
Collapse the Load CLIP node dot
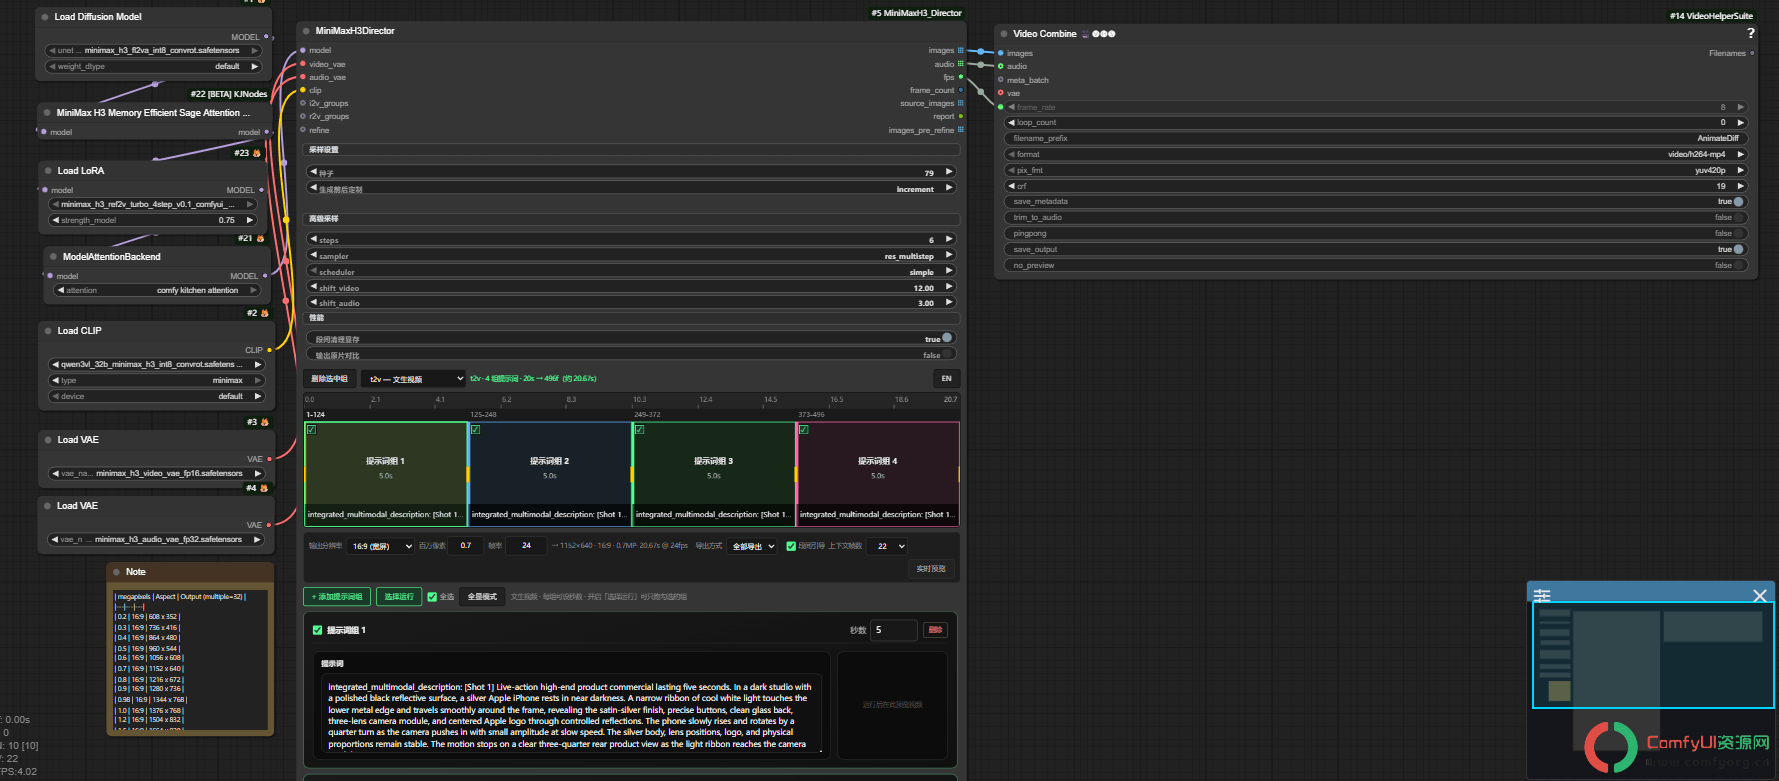[x=48, y=331]
